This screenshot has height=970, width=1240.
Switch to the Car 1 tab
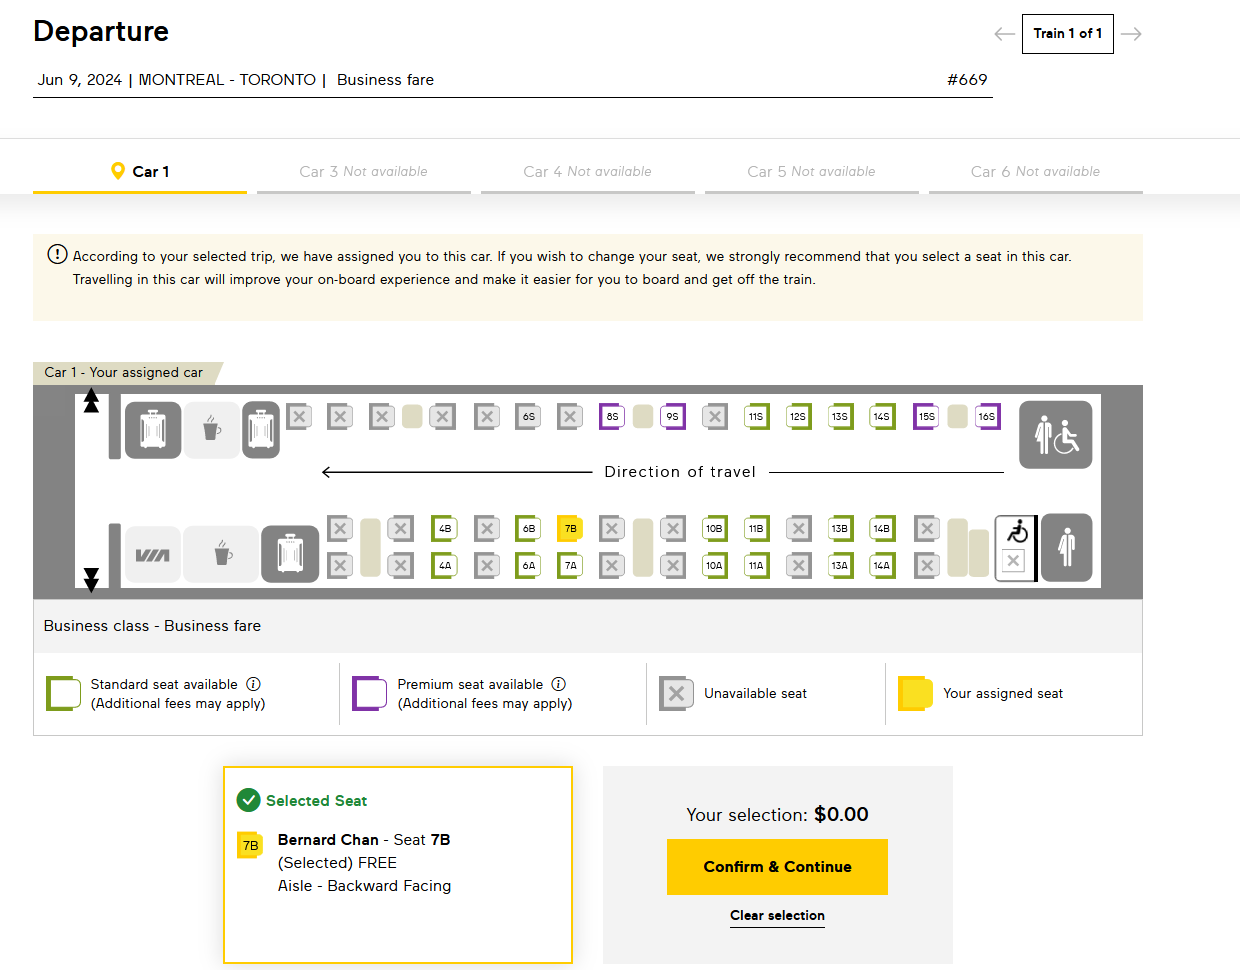pos(140,172)
